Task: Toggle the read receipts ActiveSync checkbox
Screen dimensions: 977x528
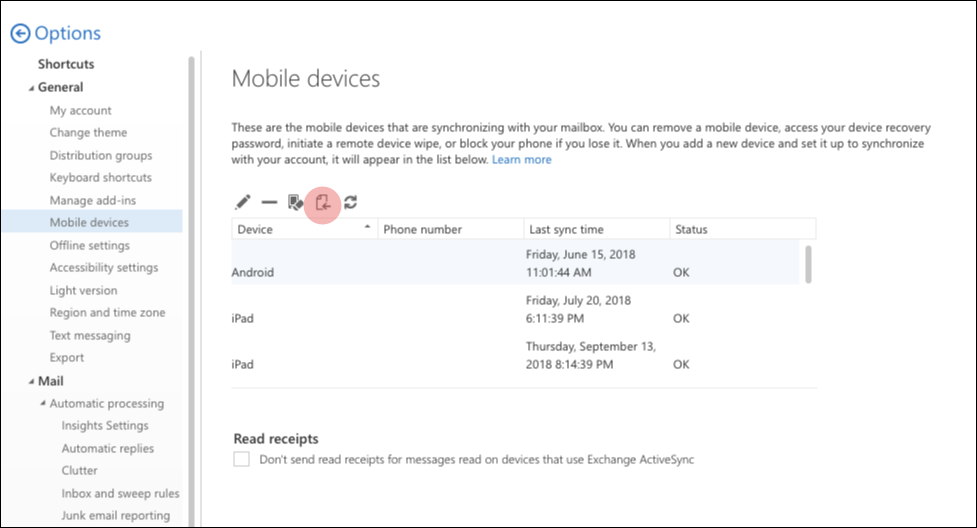Action: pos(241,459)
